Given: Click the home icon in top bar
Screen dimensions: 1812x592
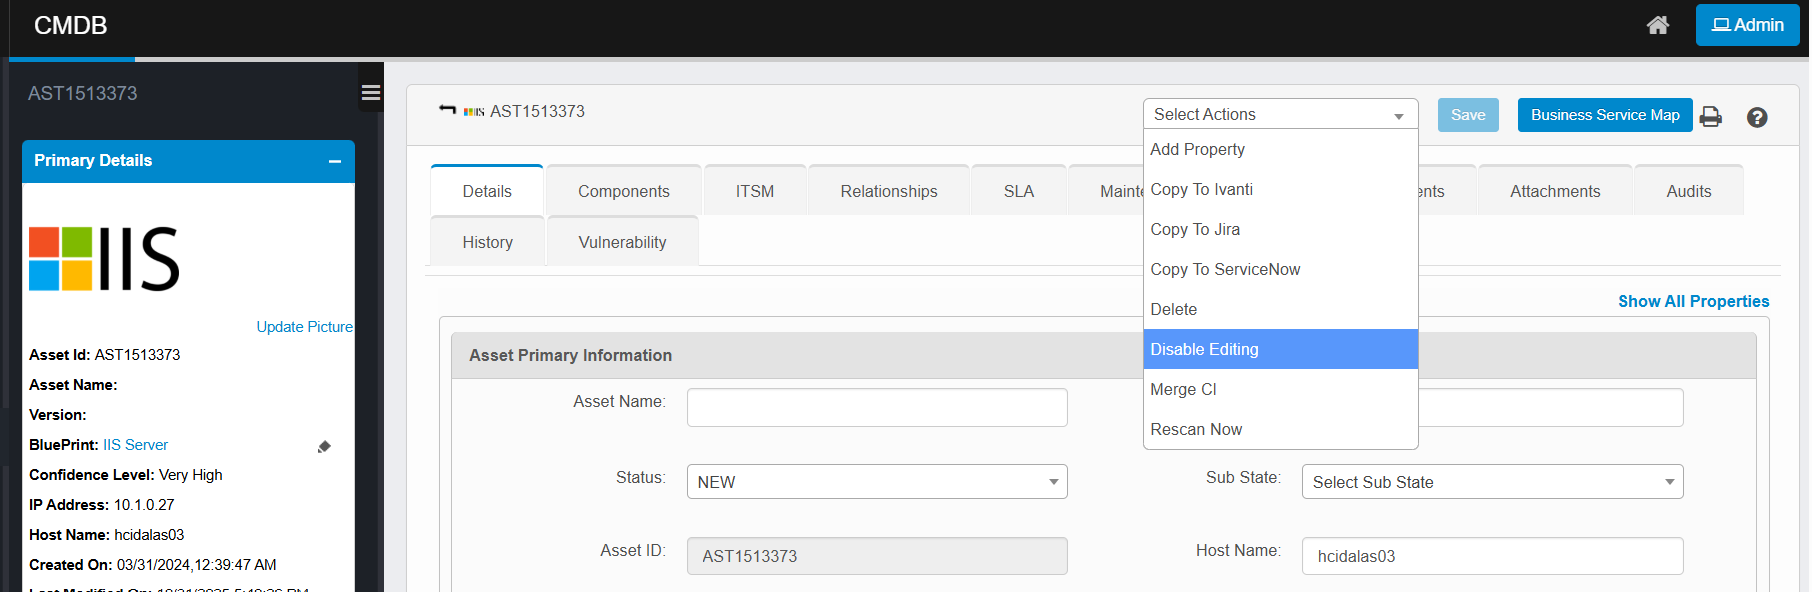Looking at the screenshot, I should [x=1657, y=25].
